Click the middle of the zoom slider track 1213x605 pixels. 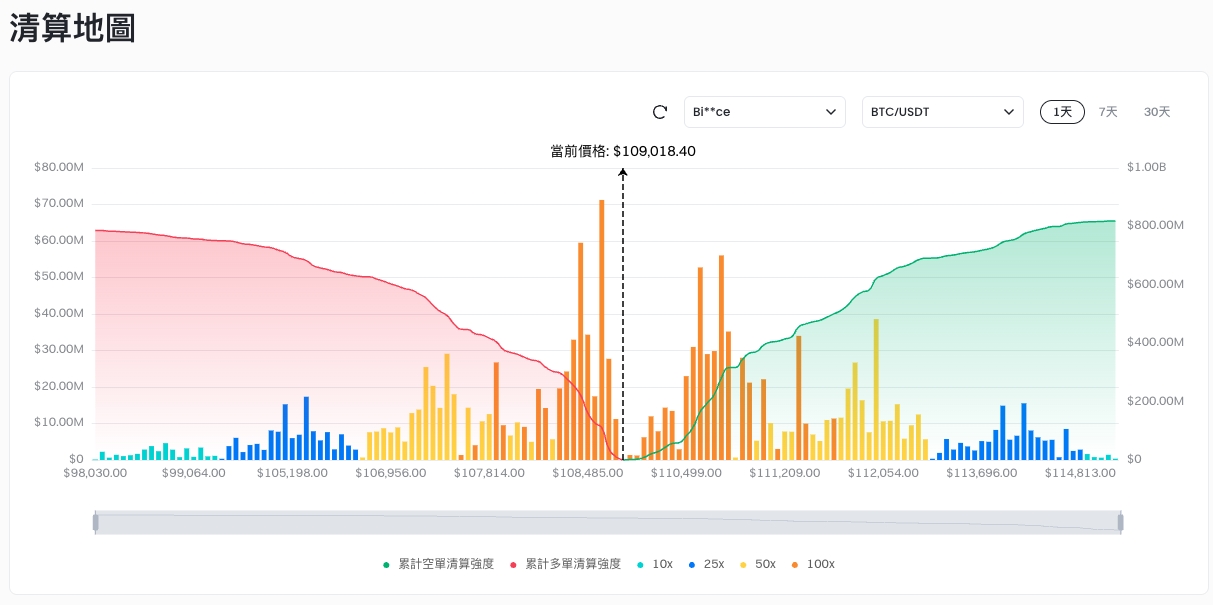608,522
